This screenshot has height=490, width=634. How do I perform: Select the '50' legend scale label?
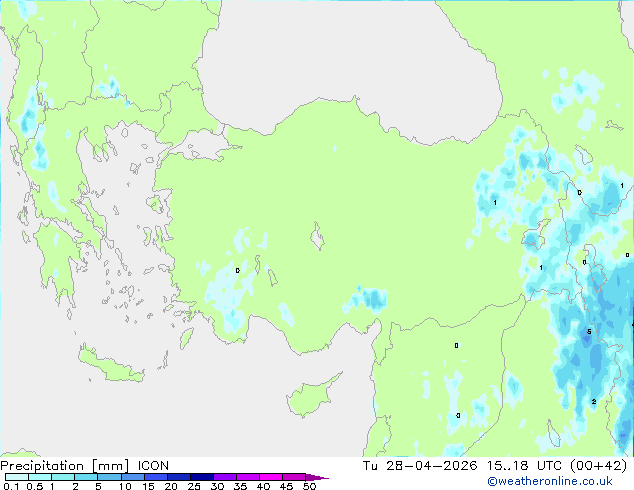pos(309,486)
